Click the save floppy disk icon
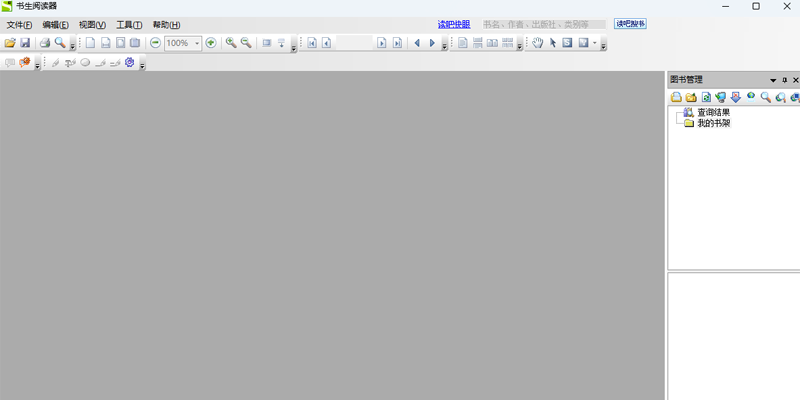The height and width of the screenshot is (400, 800). click(x=25, y=43)
